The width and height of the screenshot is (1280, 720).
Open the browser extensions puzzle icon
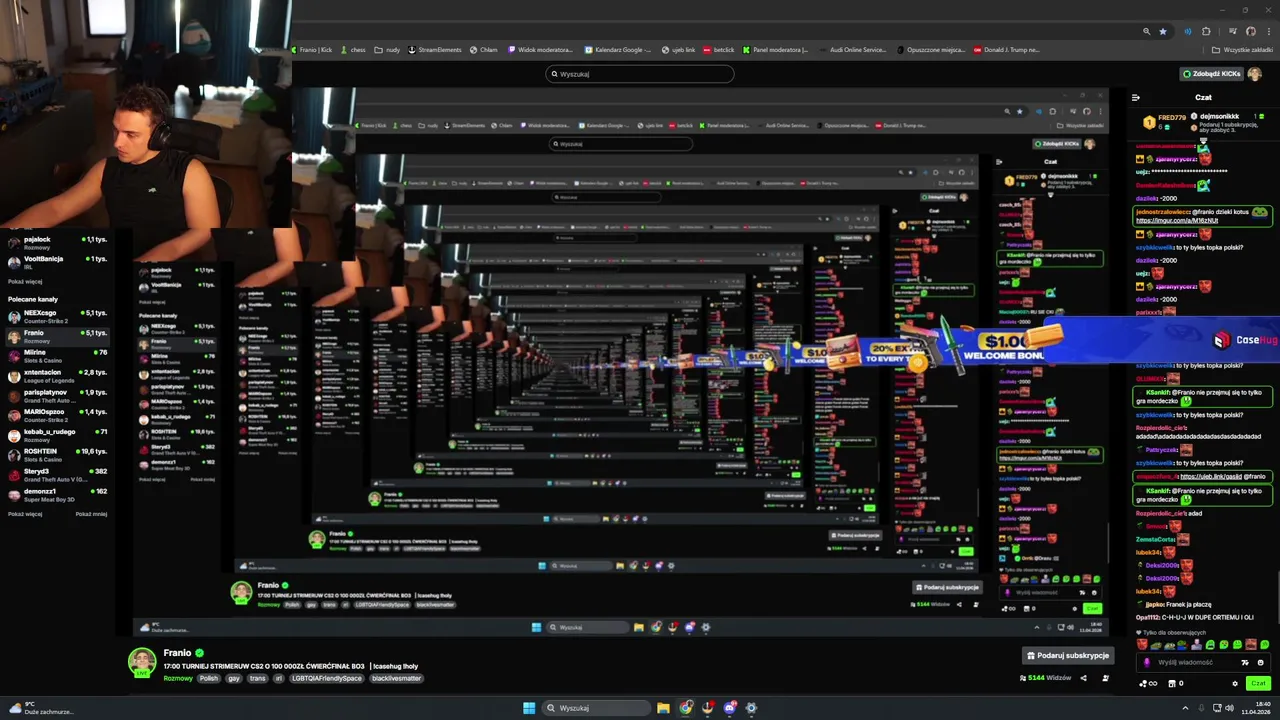tap(1206, 31)
